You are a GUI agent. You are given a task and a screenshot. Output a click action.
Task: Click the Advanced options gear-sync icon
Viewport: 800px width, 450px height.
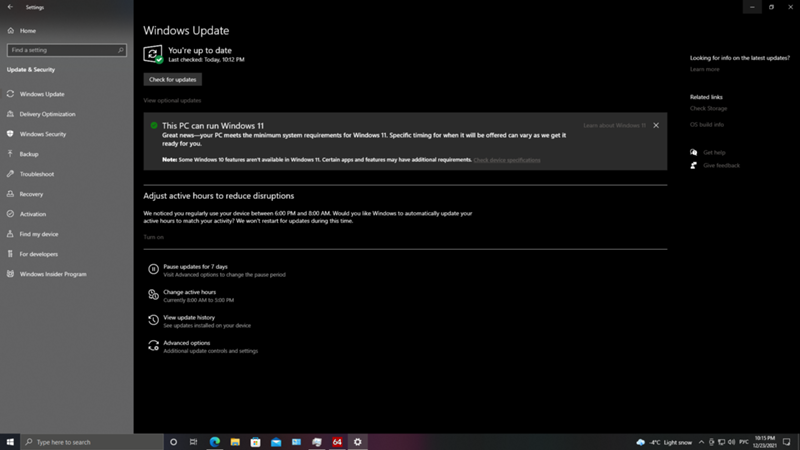[153, 346]
